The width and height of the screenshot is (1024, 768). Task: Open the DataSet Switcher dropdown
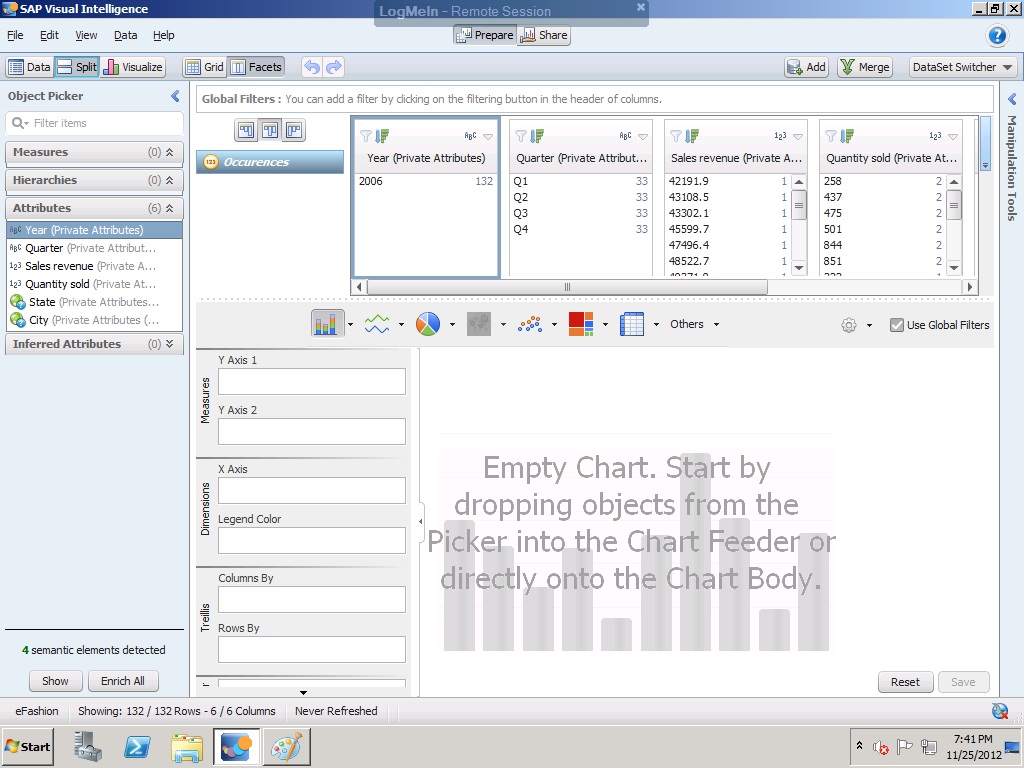pyautogui.click(x=963, y=67)
